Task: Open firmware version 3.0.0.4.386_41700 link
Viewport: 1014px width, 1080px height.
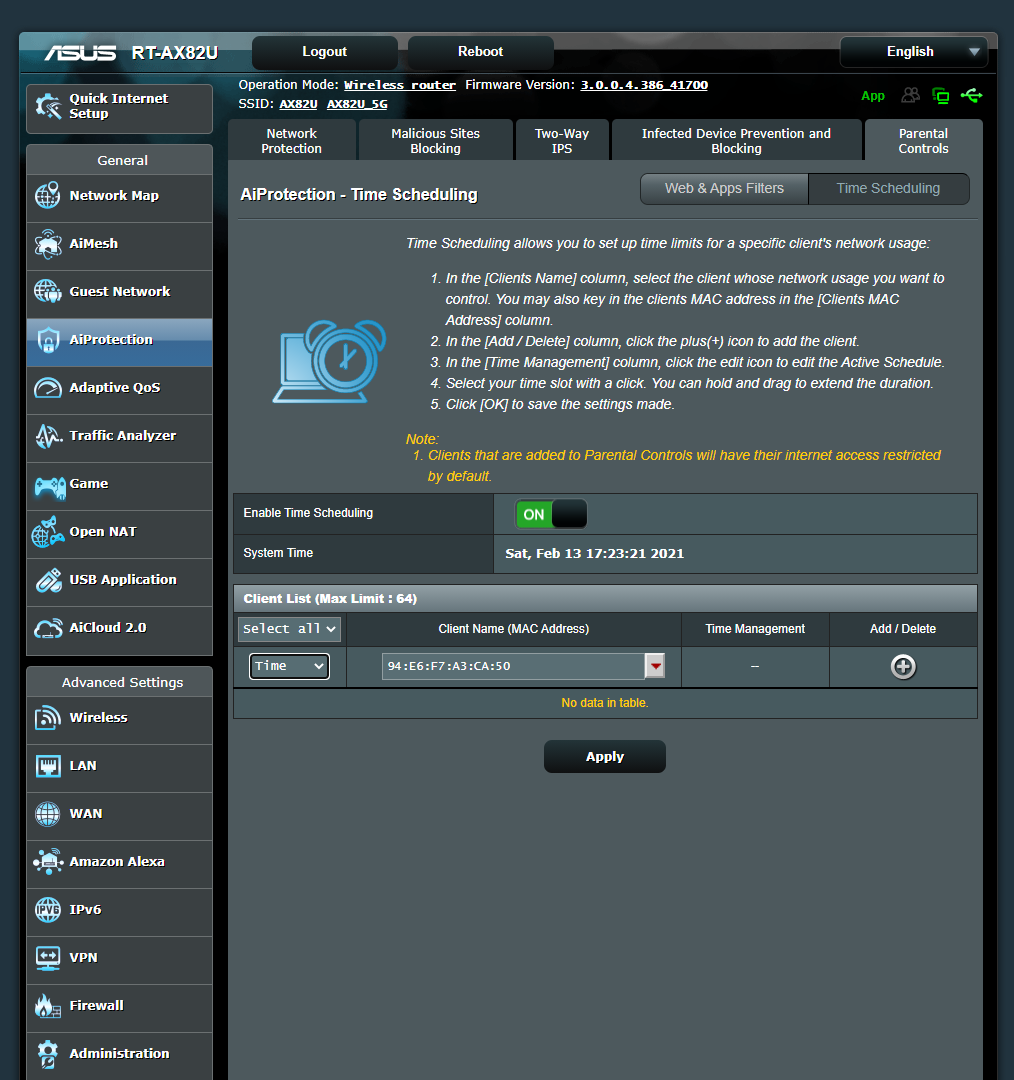Action: tap(644, 85)
